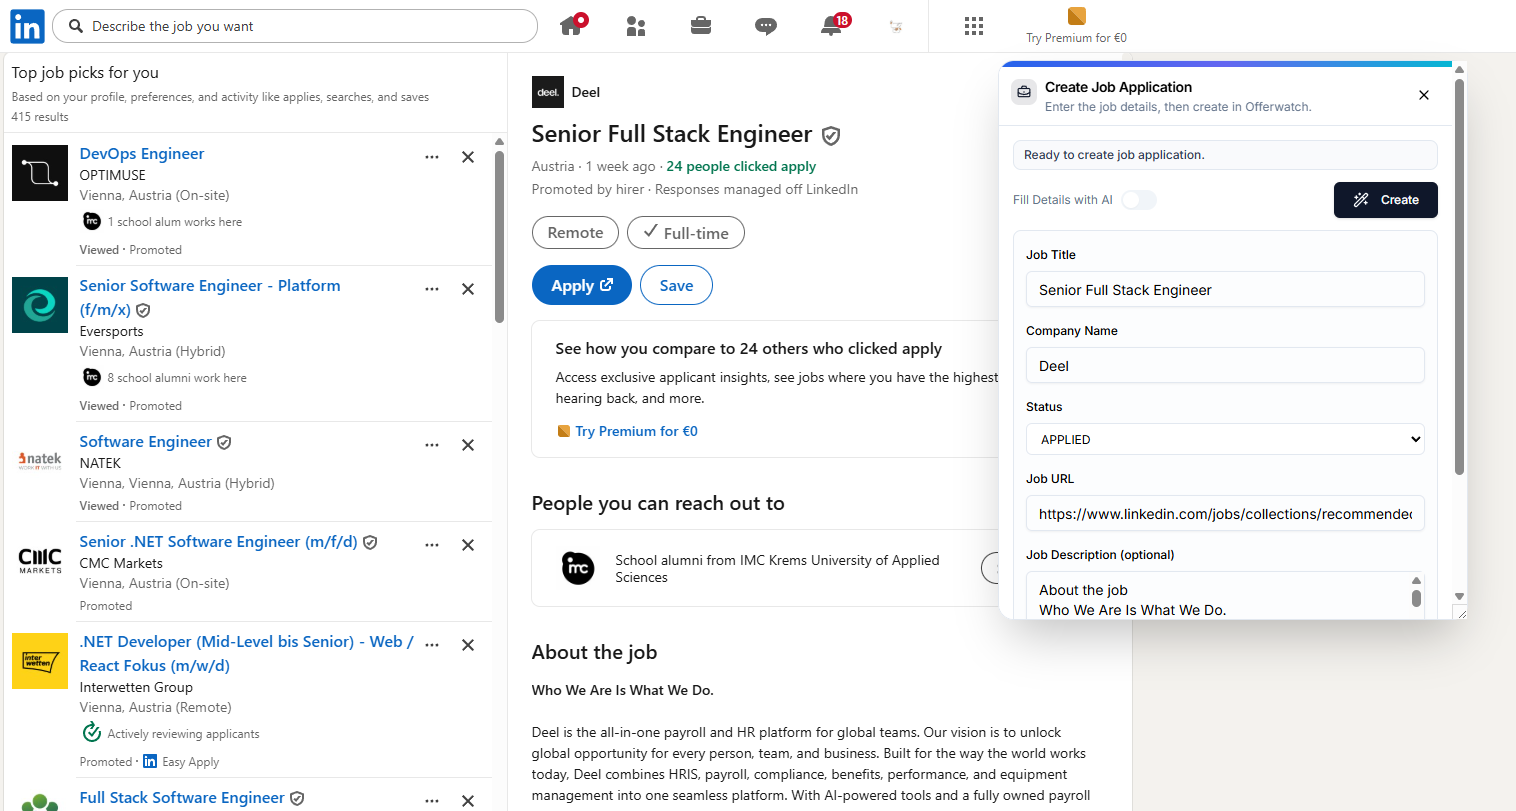Open the Jobs briefcase icon
The height and width of the screenshot is (811, 1516).
[x=701, y=26]
